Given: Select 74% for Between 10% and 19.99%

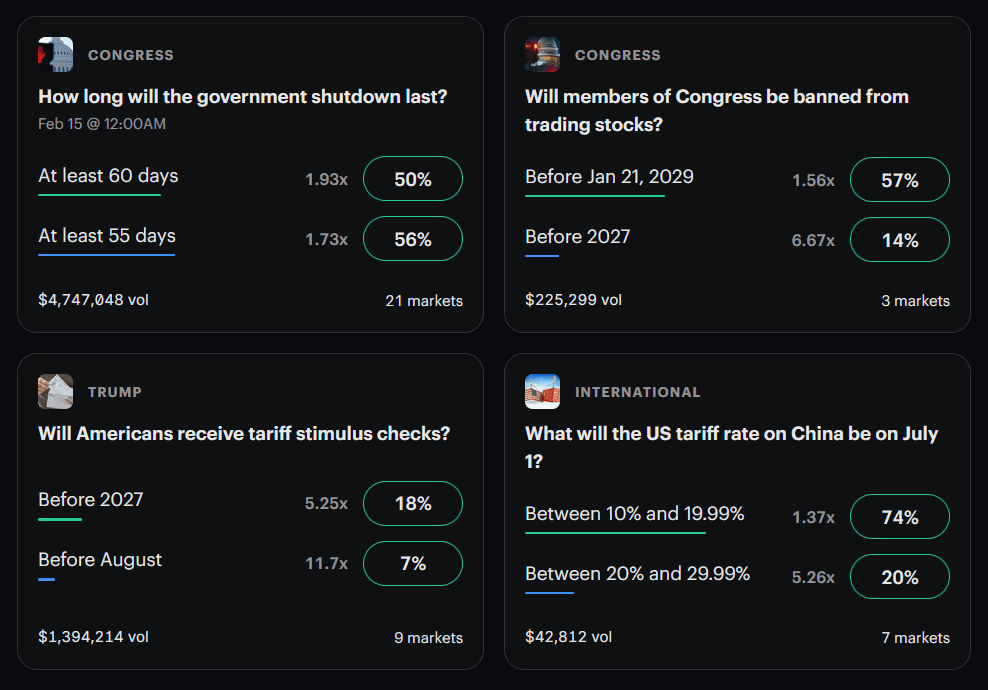Looking at the screenshot, I should [x=899, y=517].
